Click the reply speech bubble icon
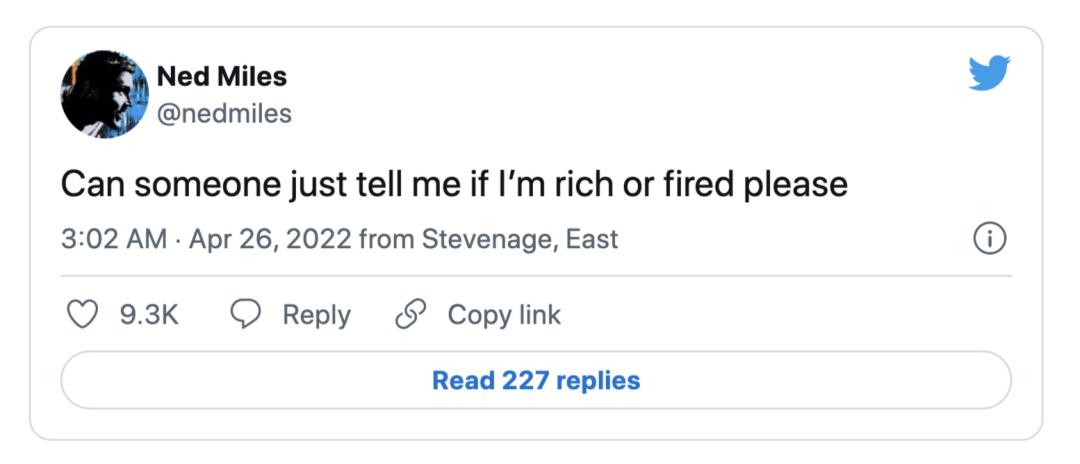The image size is (1080, 464). pyautogui.click(x=245, y=315)
